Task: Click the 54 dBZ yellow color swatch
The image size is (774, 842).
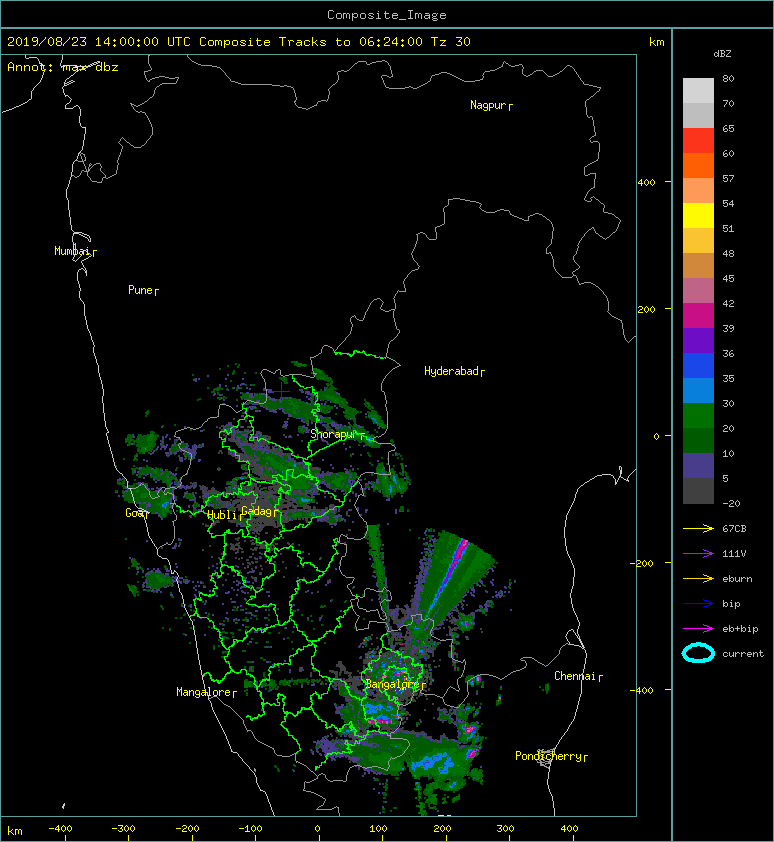Action: point(698,215)
